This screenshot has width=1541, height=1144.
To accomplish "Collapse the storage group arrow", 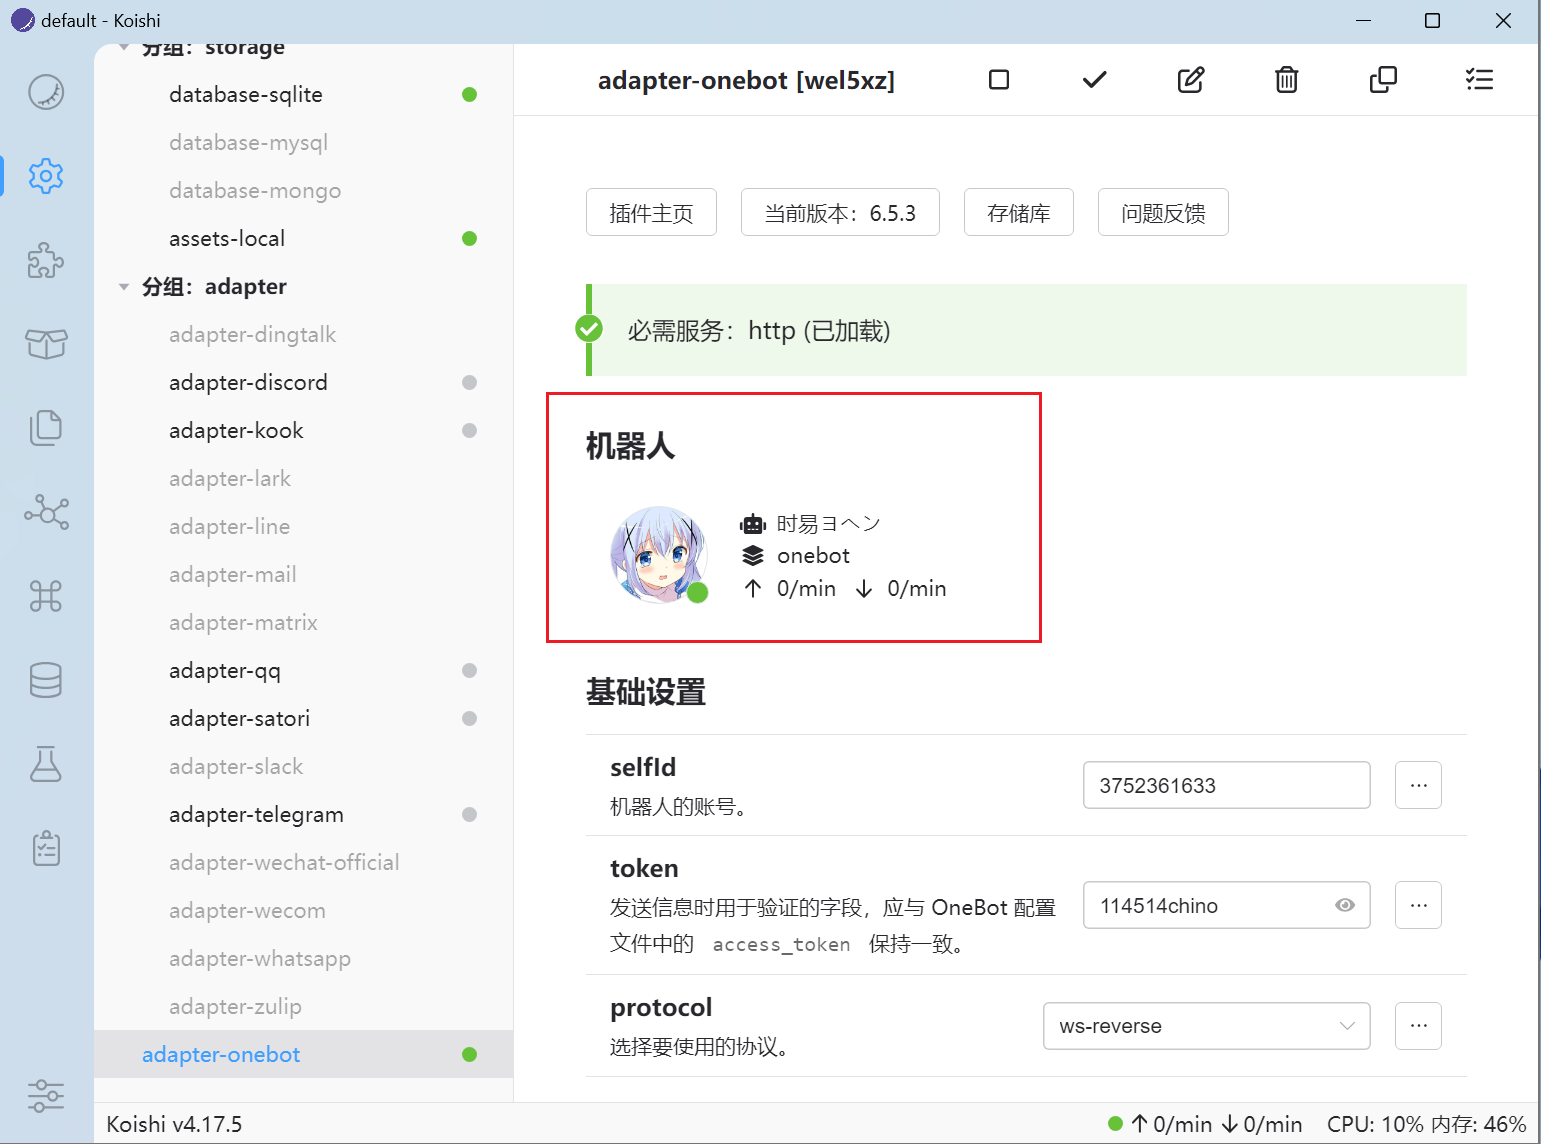I will click(x=124, y=48).
